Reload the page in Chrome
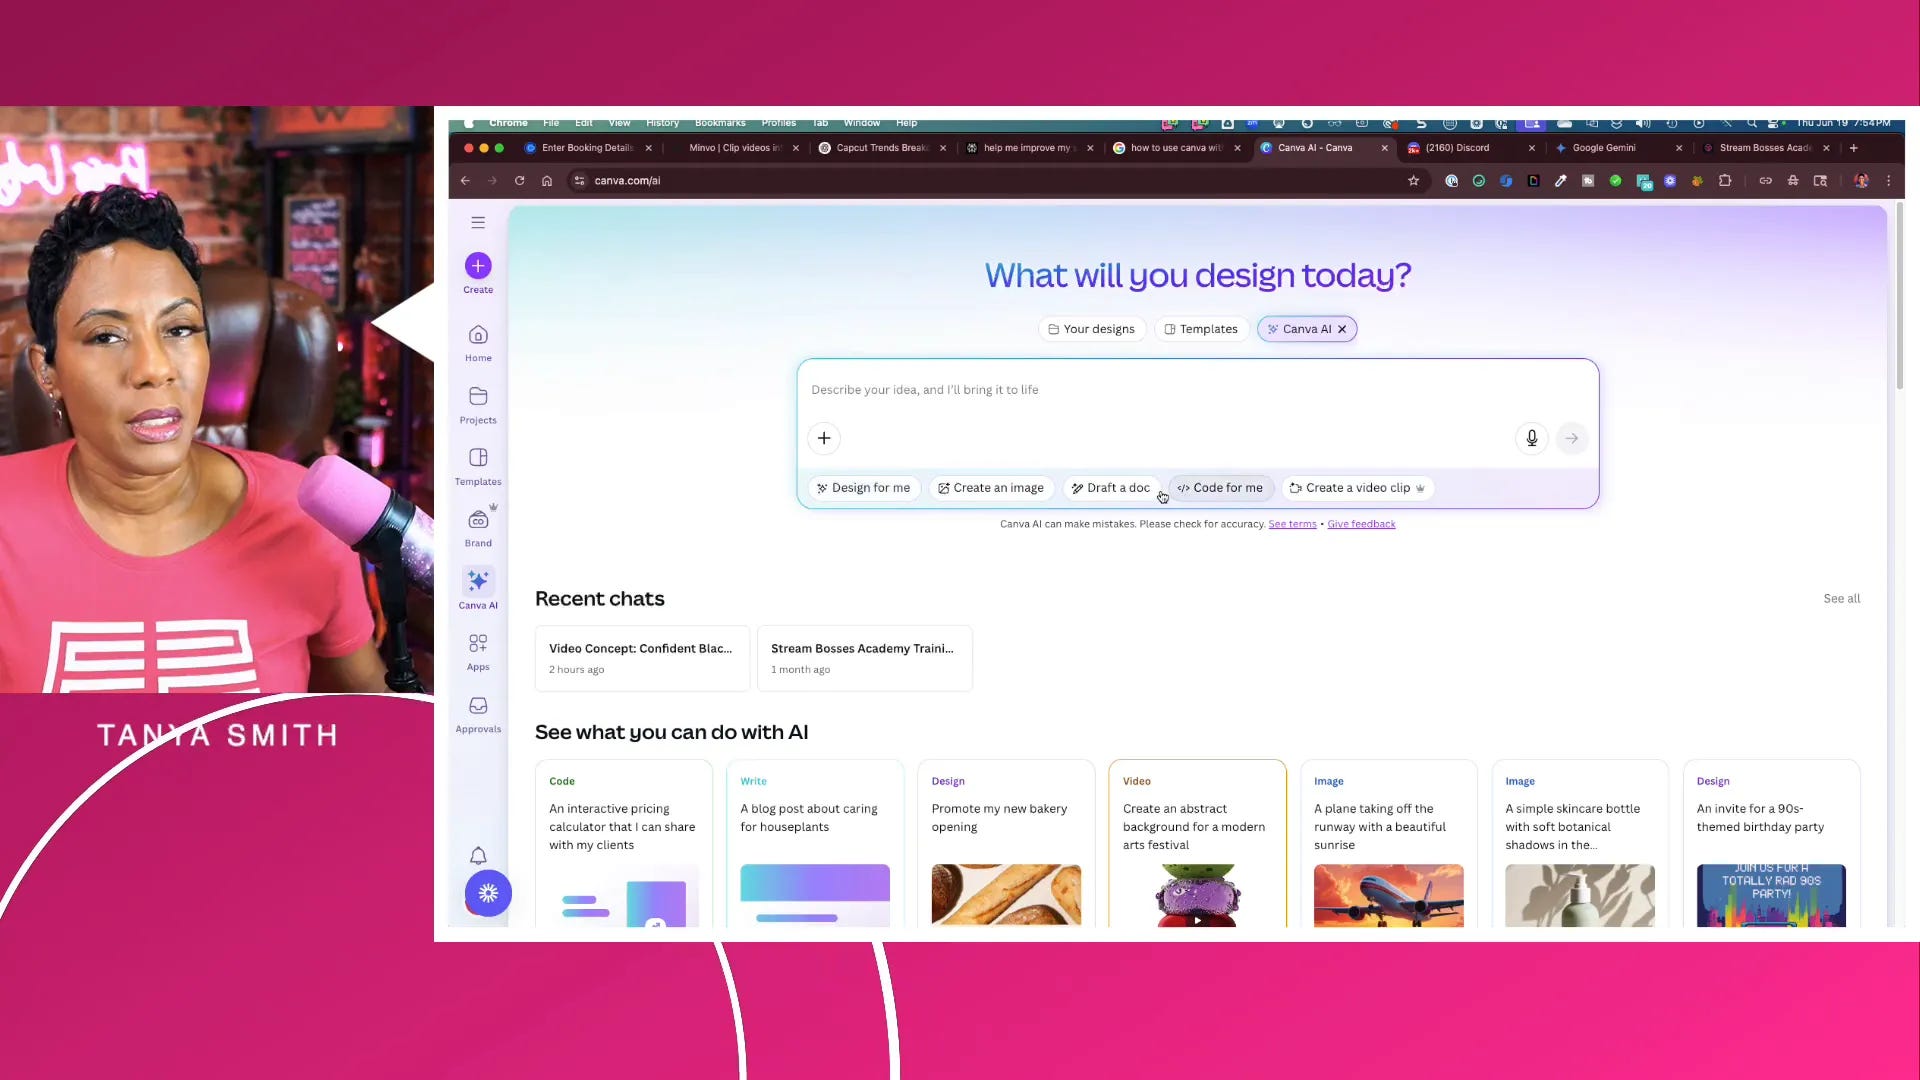Screen dimensions: 1920x1080 tap(519, 181)
